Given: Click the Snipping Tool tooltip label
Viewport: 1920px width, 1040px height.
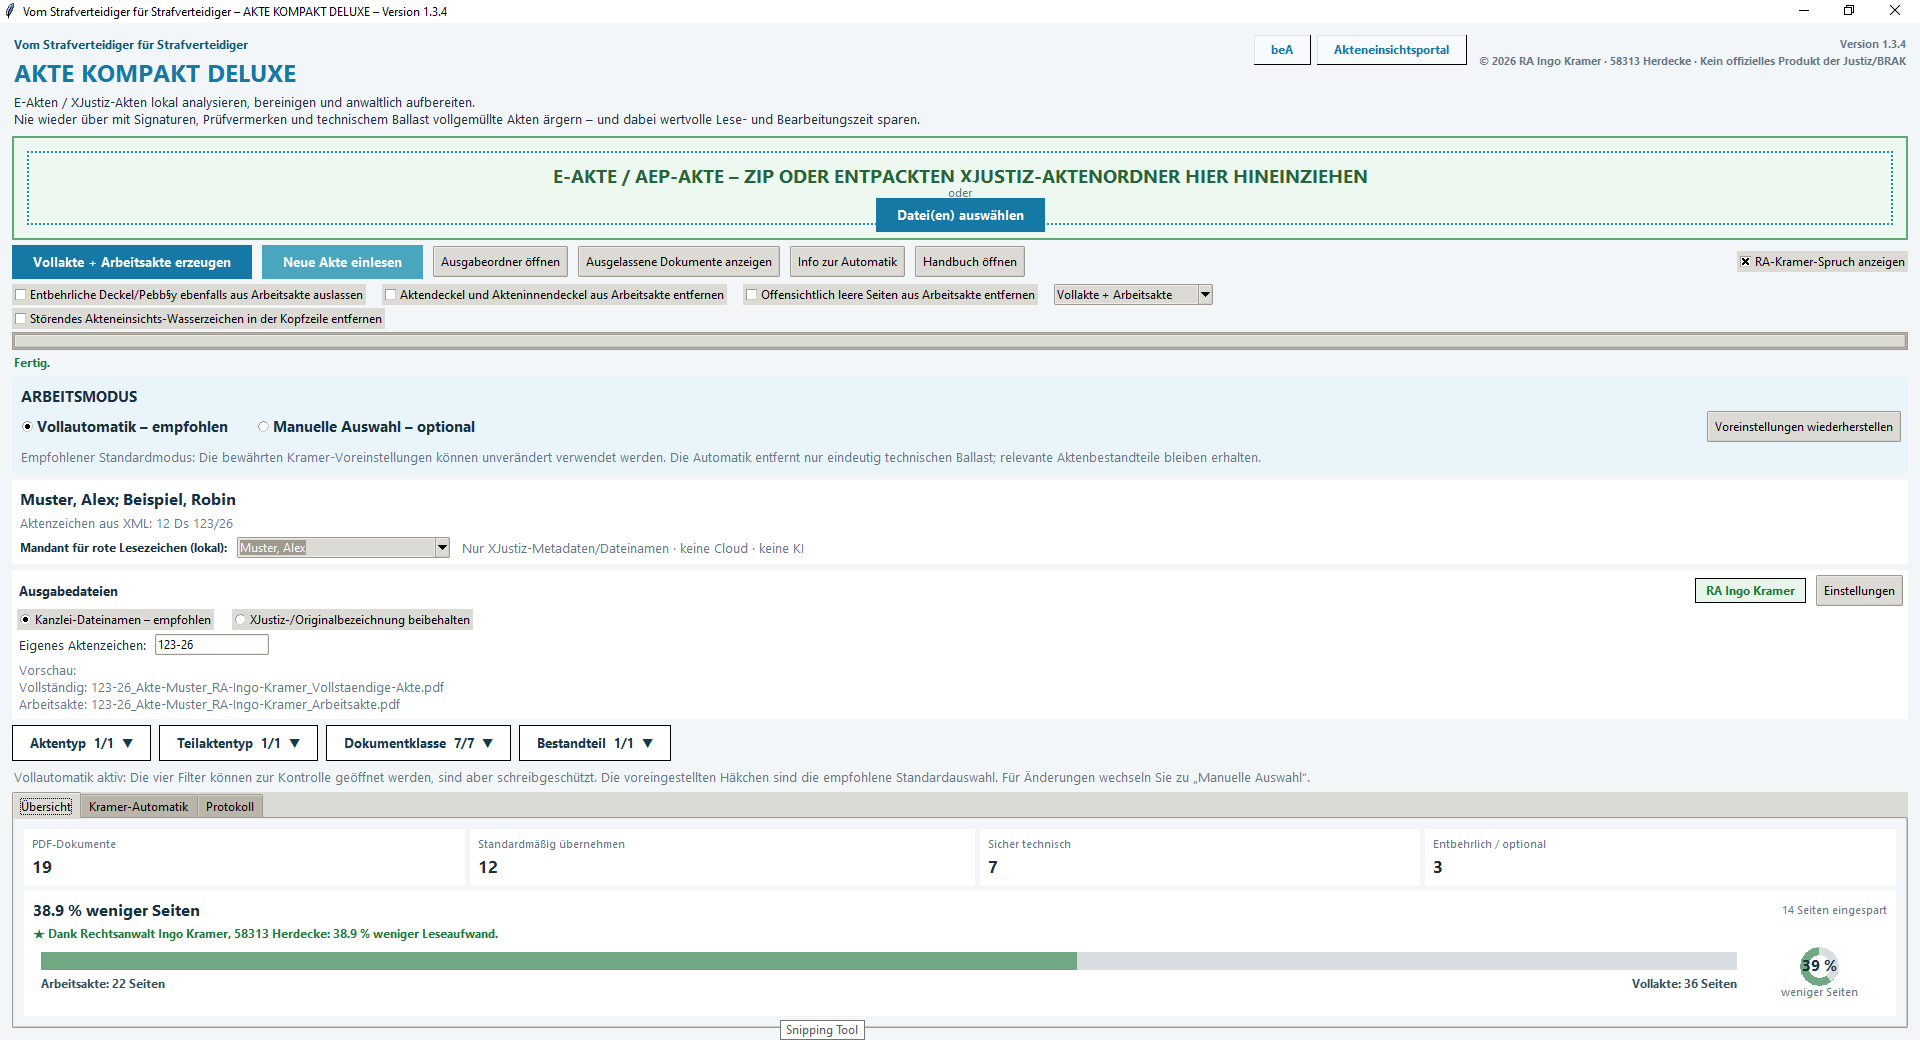Looking at the screenshot, I should pos(822,1030).
